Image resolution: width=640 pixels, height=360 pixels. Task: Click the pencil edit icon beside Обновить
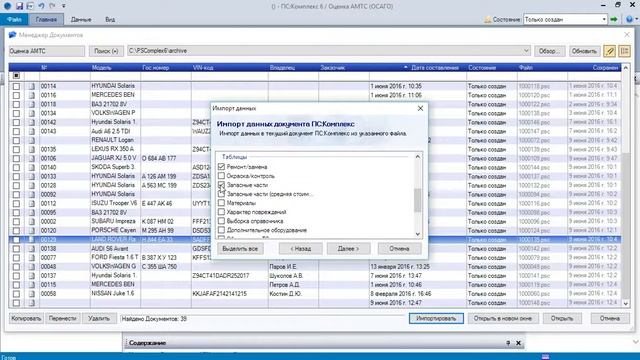tap(610, 51)
